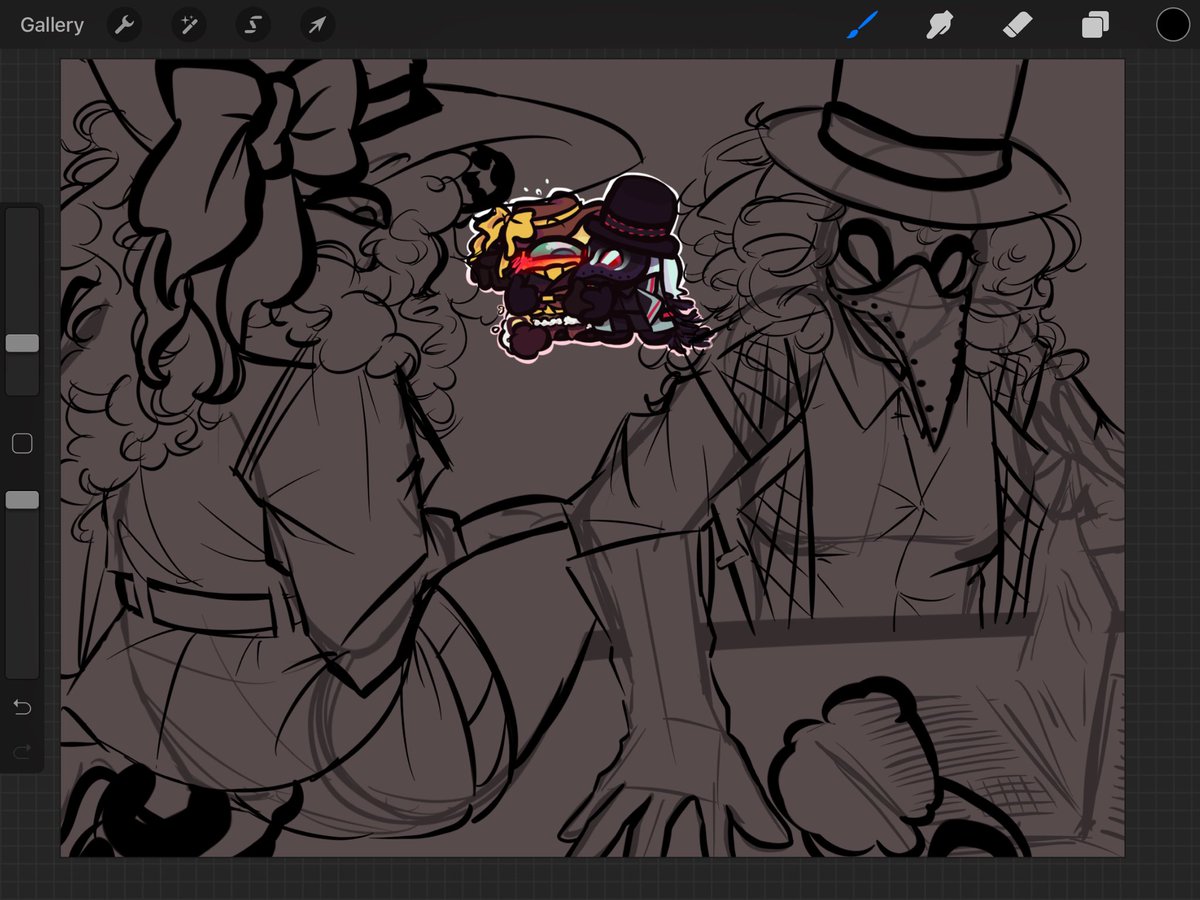Select the Eraser tool

(1017, 25)
